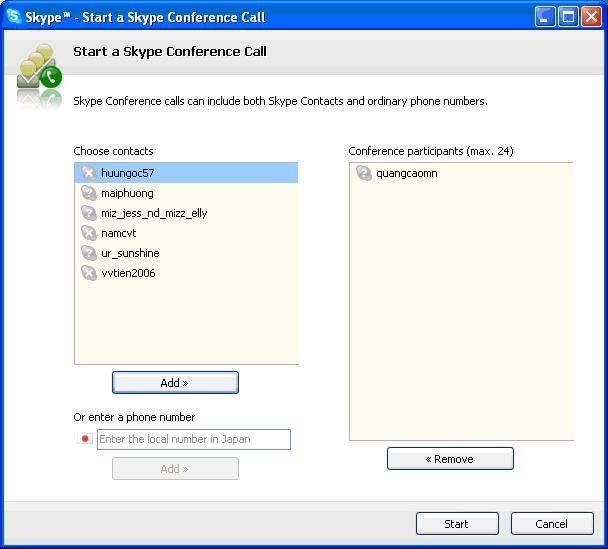Focus the local phone number field

(x=193, y=439)
